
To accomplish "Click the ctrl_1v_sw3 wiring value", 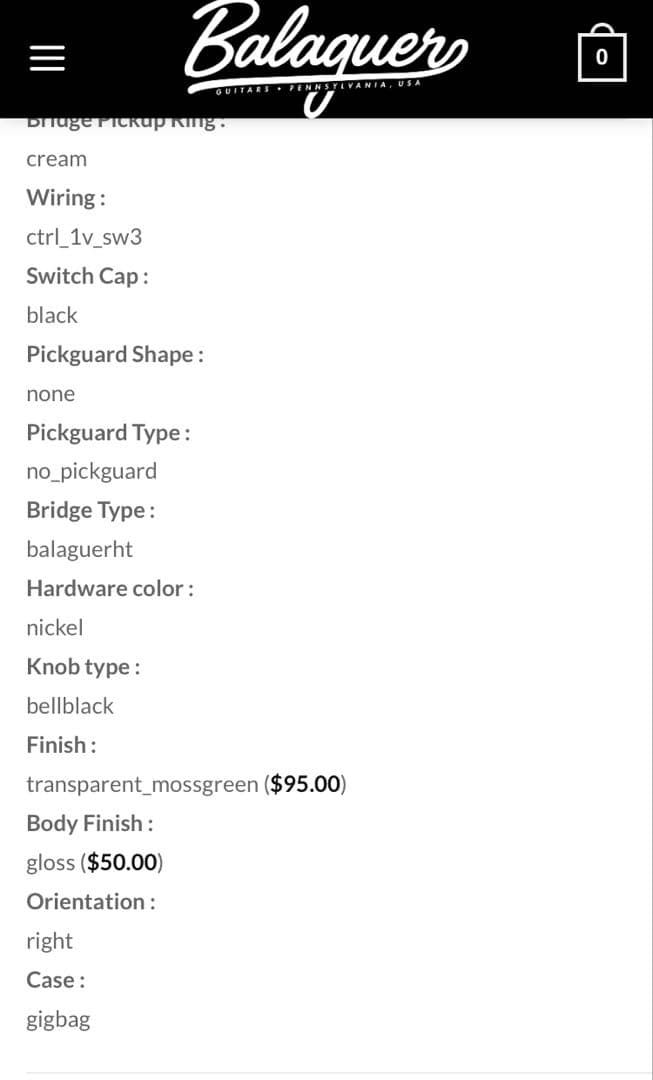I will coord(84,237).
